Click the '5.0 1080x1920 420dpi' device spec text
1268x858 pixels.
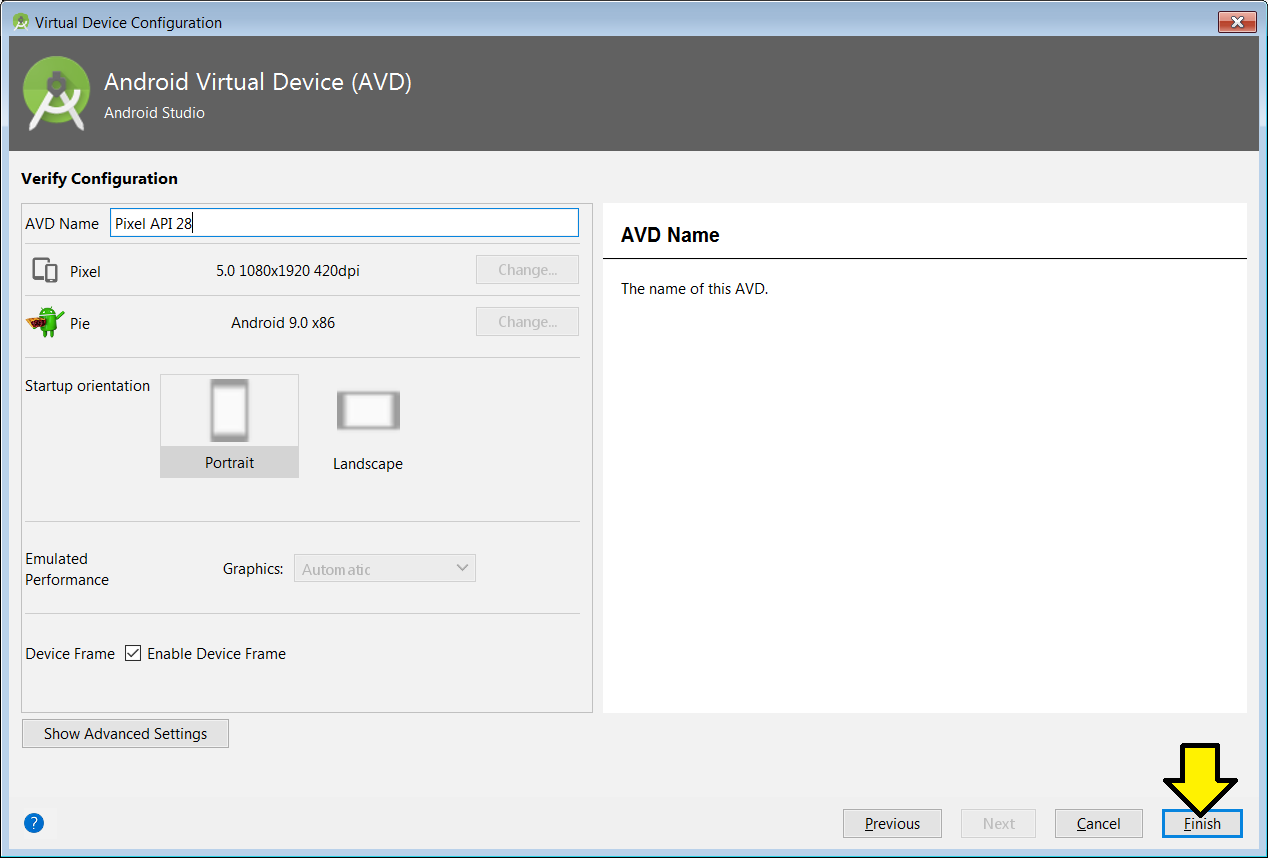pyautogui.click(x=288, y=271)
